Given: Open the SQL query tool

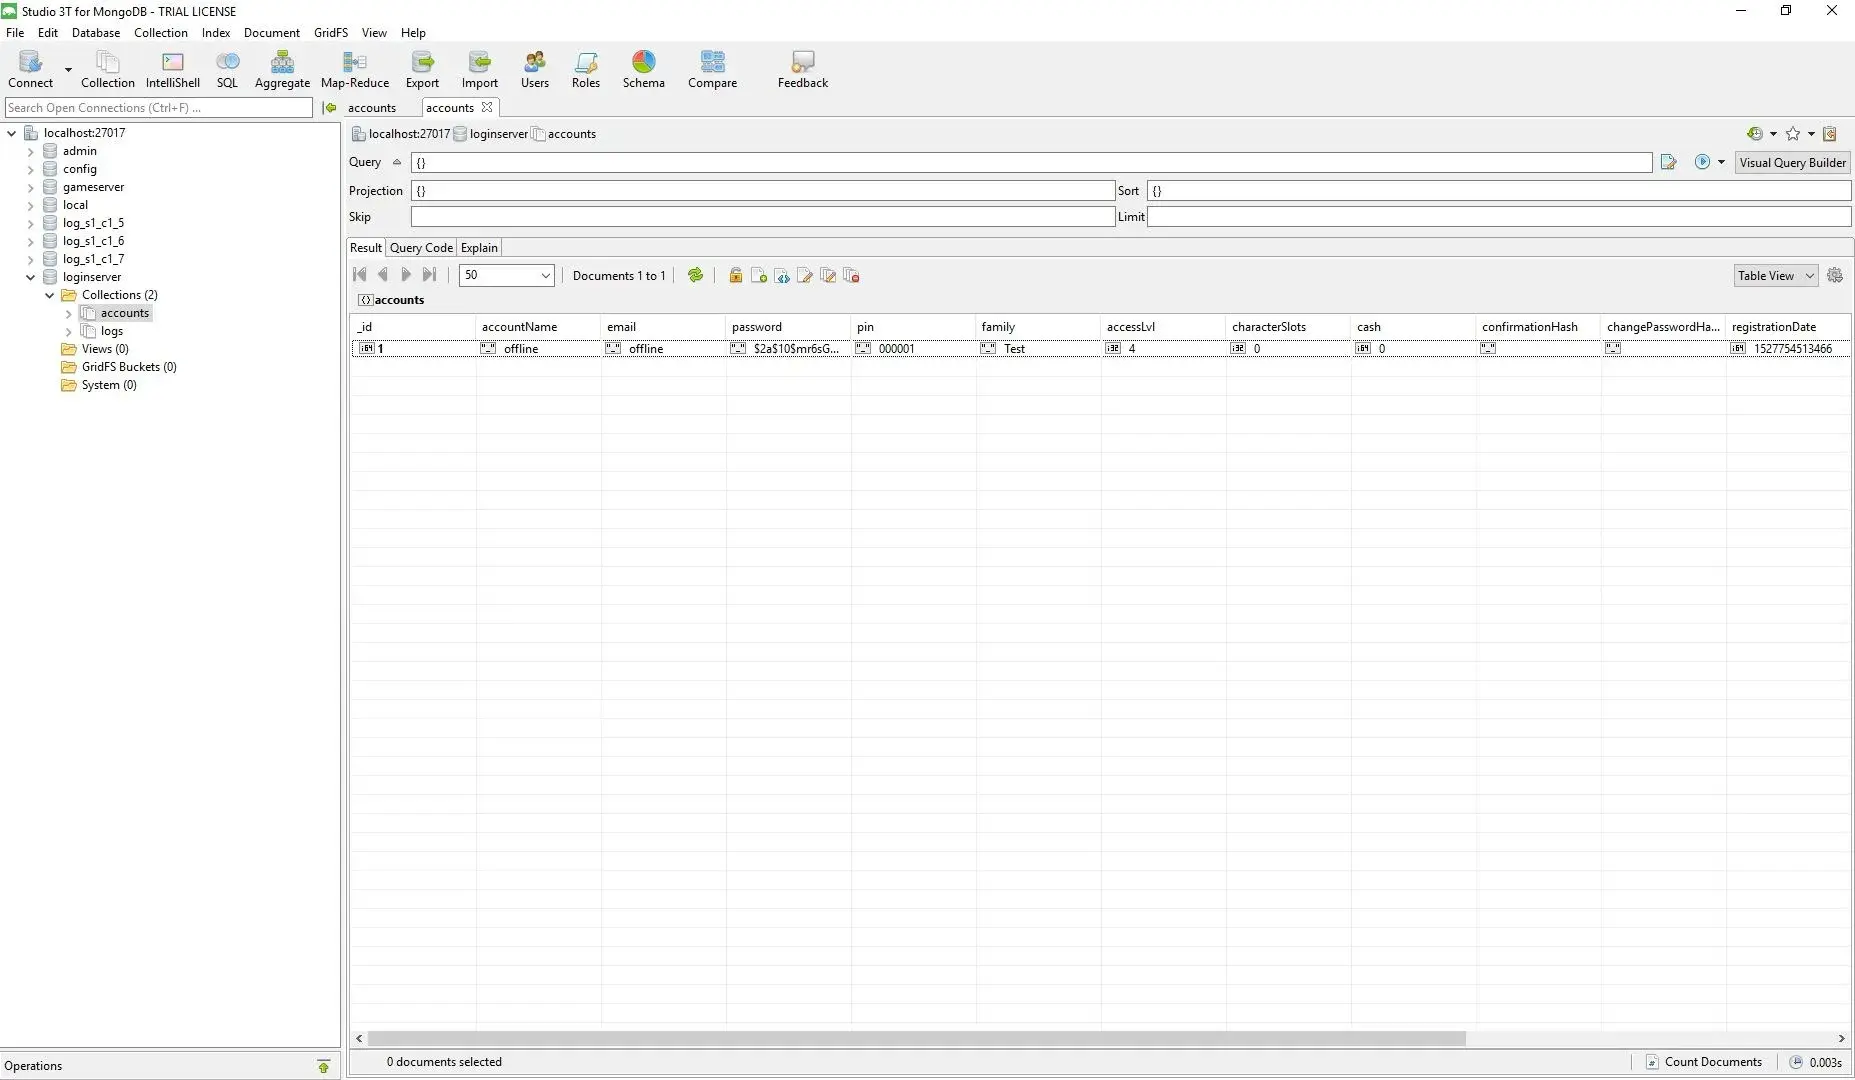Looking at the screenshot, I should pos(227,70).
